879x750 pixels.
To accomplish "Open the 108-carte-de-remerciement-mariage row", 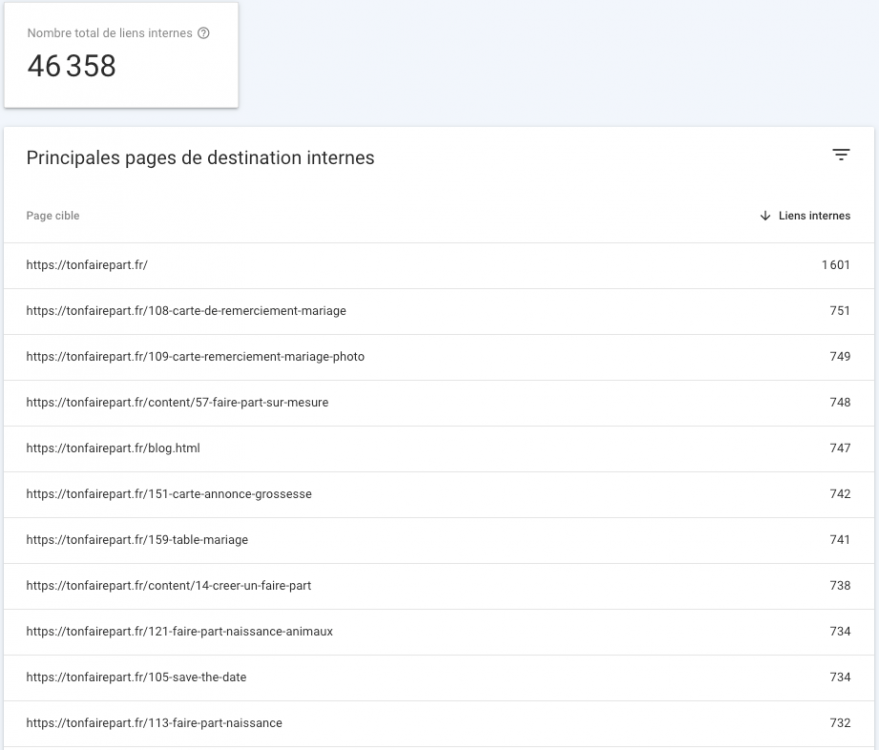I will pos(439,311).
